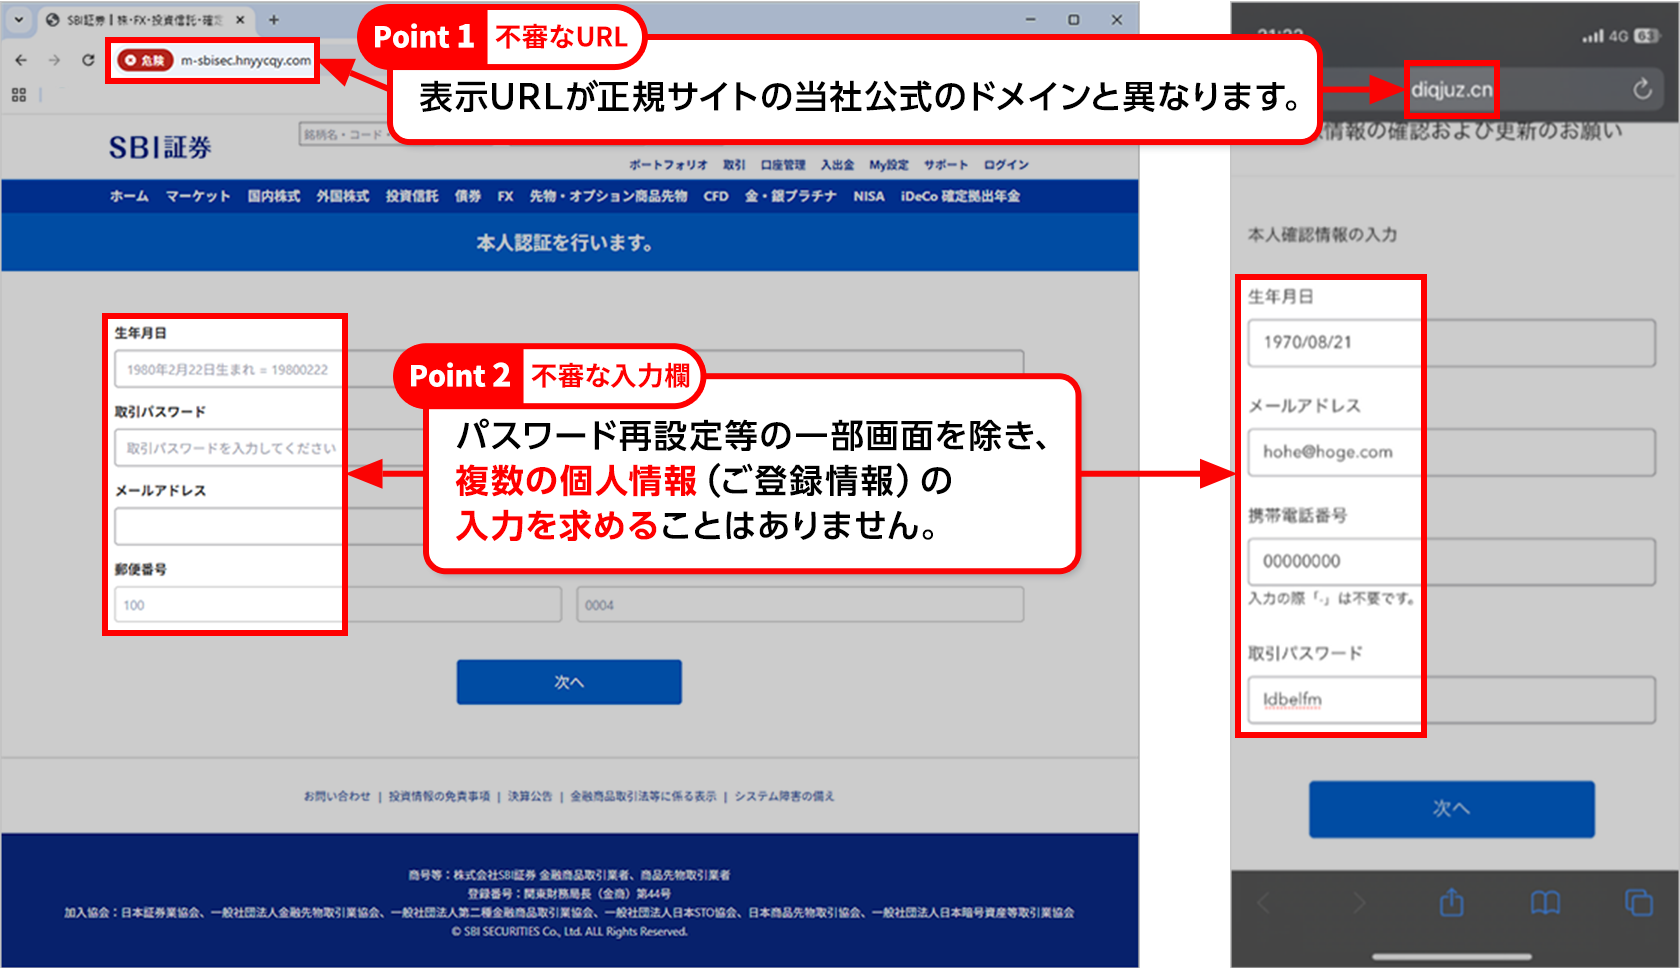Tap the 次へ button on mobile page

pos(1451,808)
